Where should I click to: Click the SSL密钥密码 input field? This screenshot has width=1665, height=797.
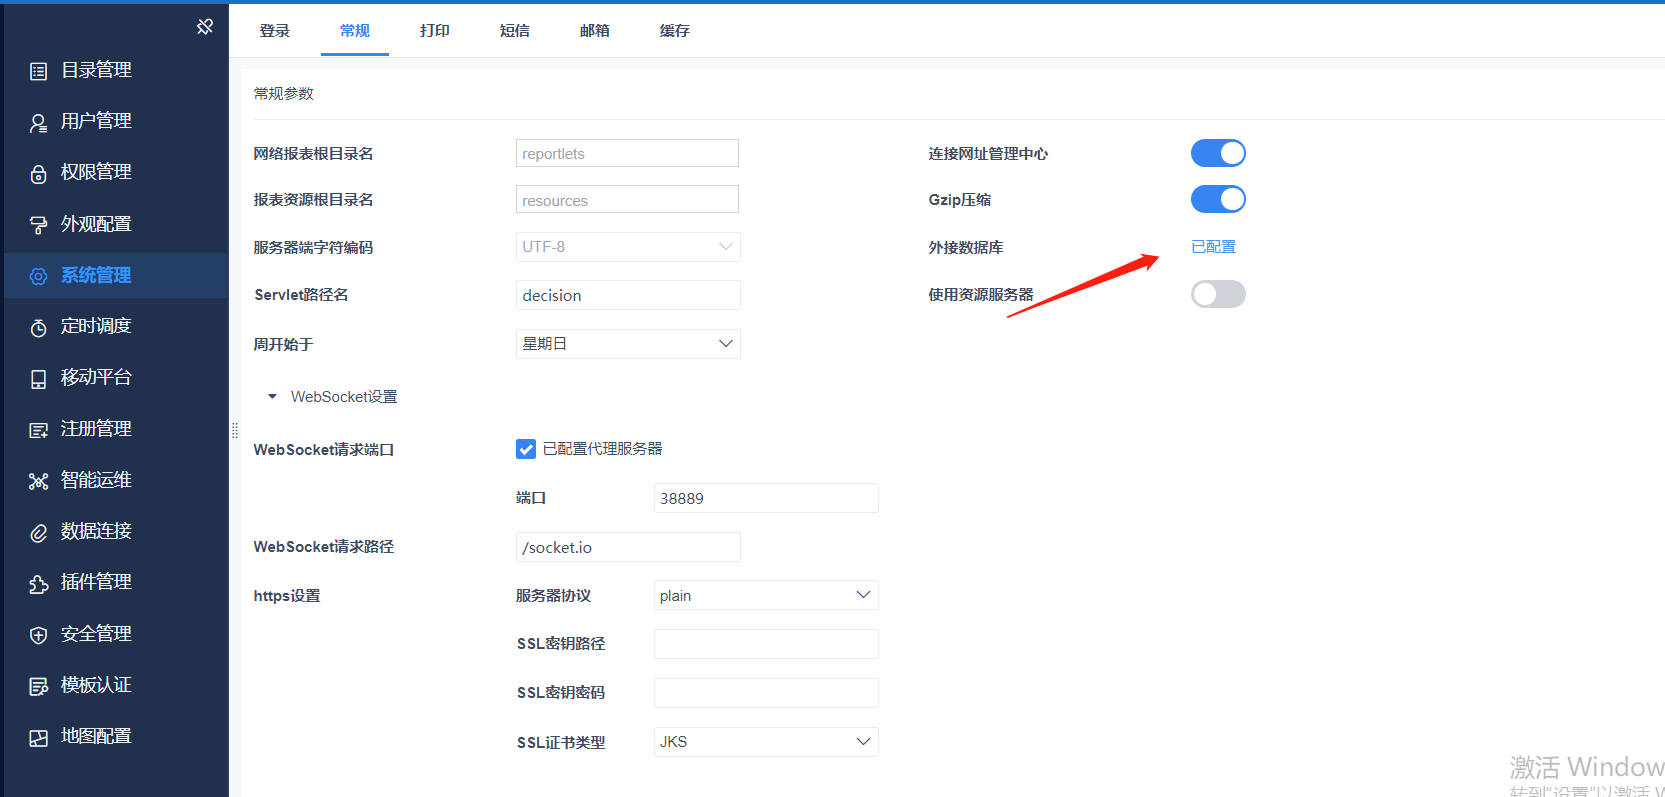(x=766, y=693)
